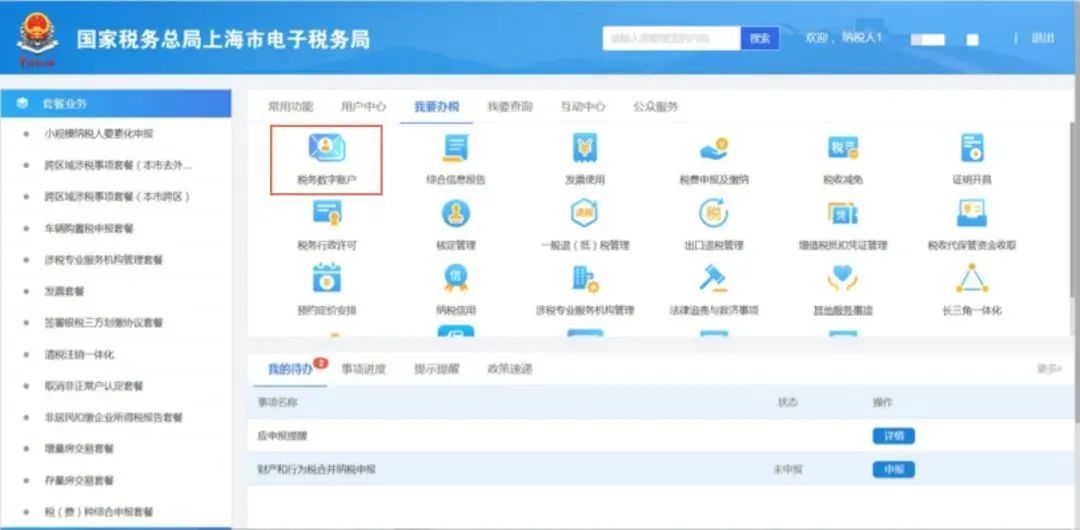The width and height of the screenshot is (1080, 530).
Task: Click the 发票使用 icon
Action: click(585, 150)
